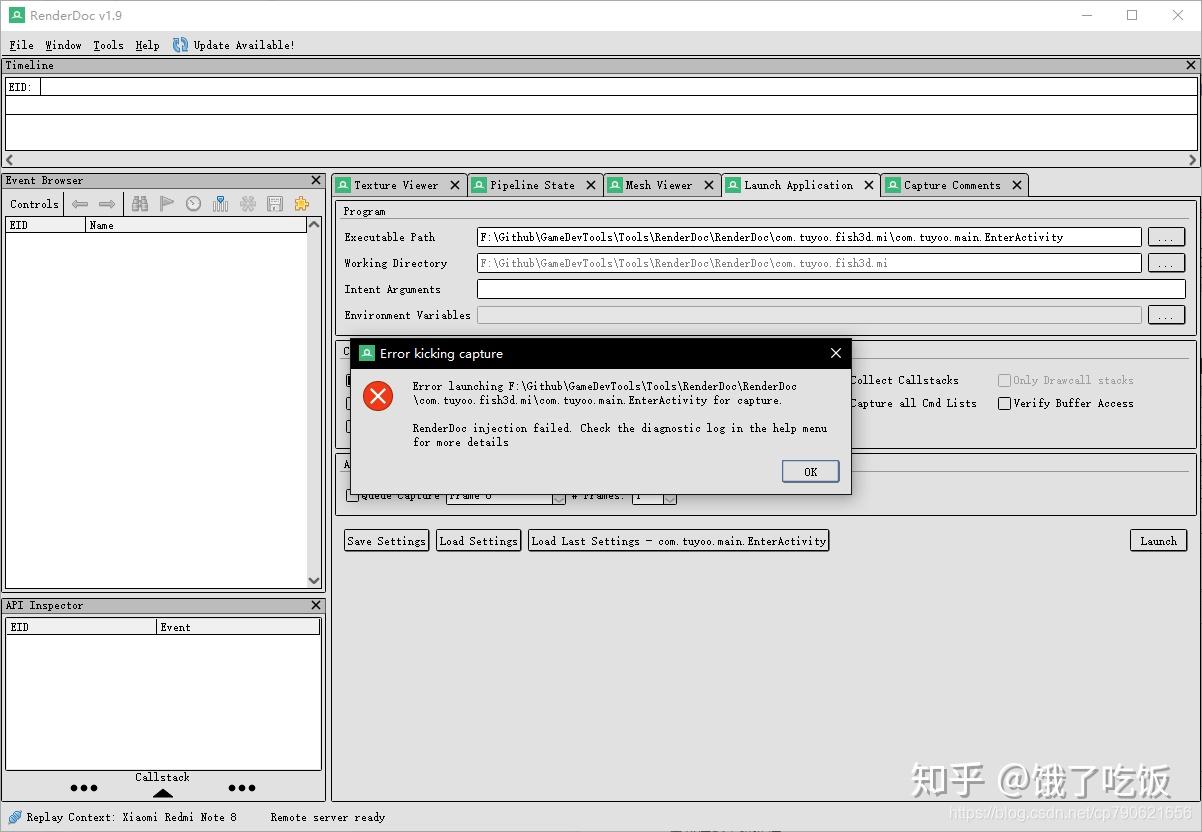Click the back arrow in Event Browser controls
Viewport: 1202px width, 832px height.
(x=80, y=204)
